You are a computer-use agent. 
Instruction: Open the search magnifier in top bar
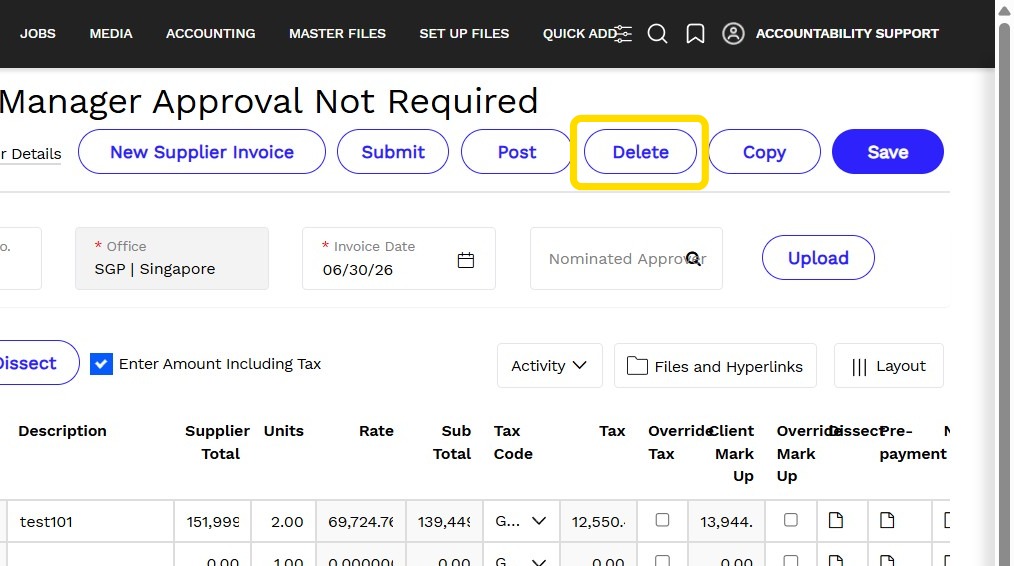[657, 34]
